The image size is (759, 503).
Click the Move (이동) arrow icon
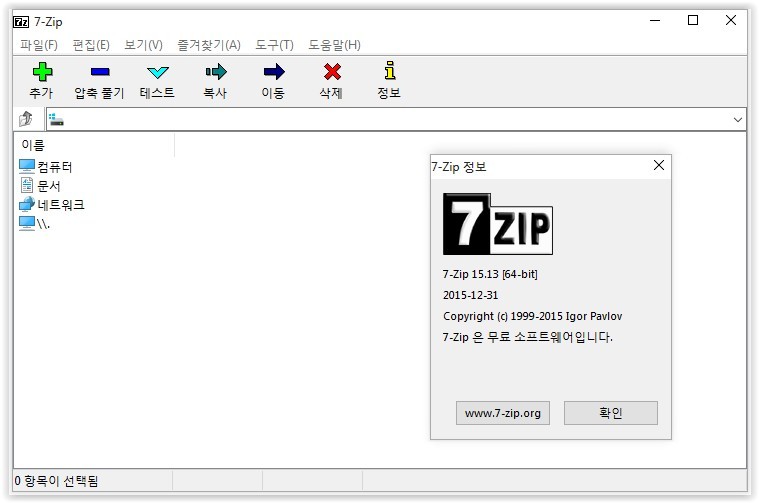pos(274,72)
